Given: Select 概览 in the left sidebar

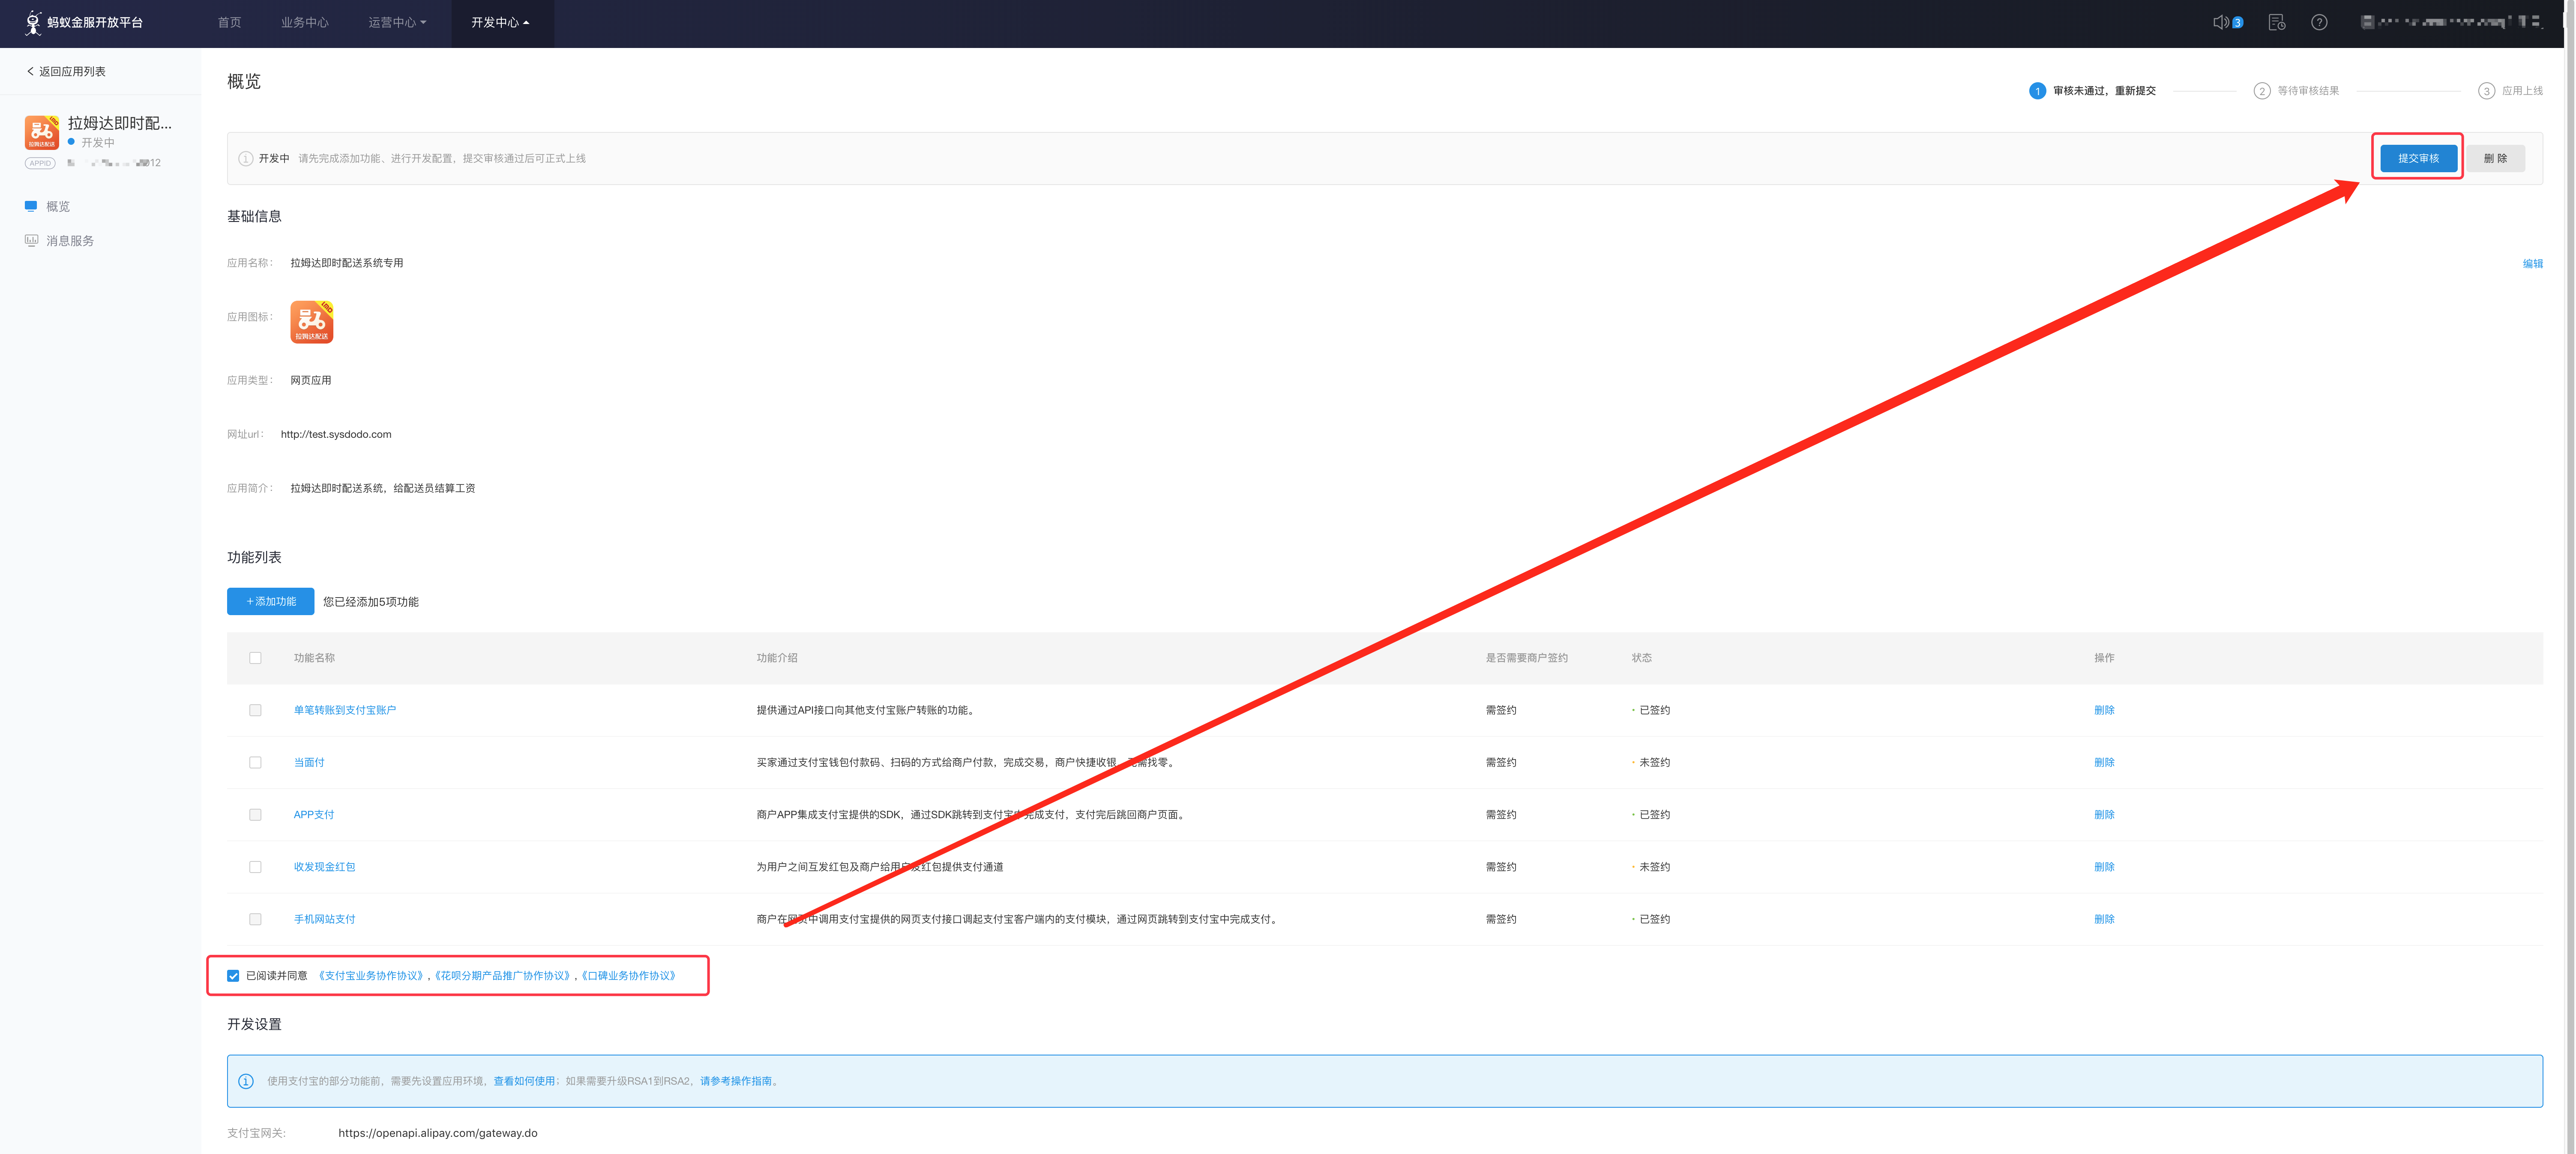Looking at the screenshot, I should 58,207.
